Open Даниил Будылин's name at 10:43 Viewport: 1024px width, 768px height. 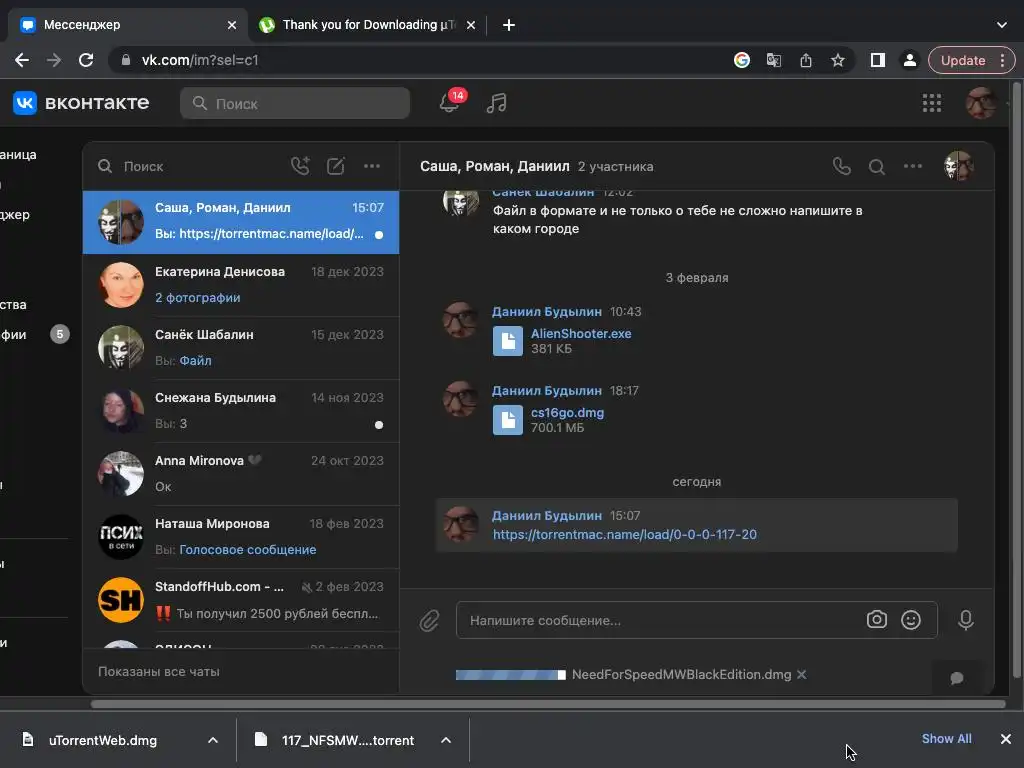point(547,312)
